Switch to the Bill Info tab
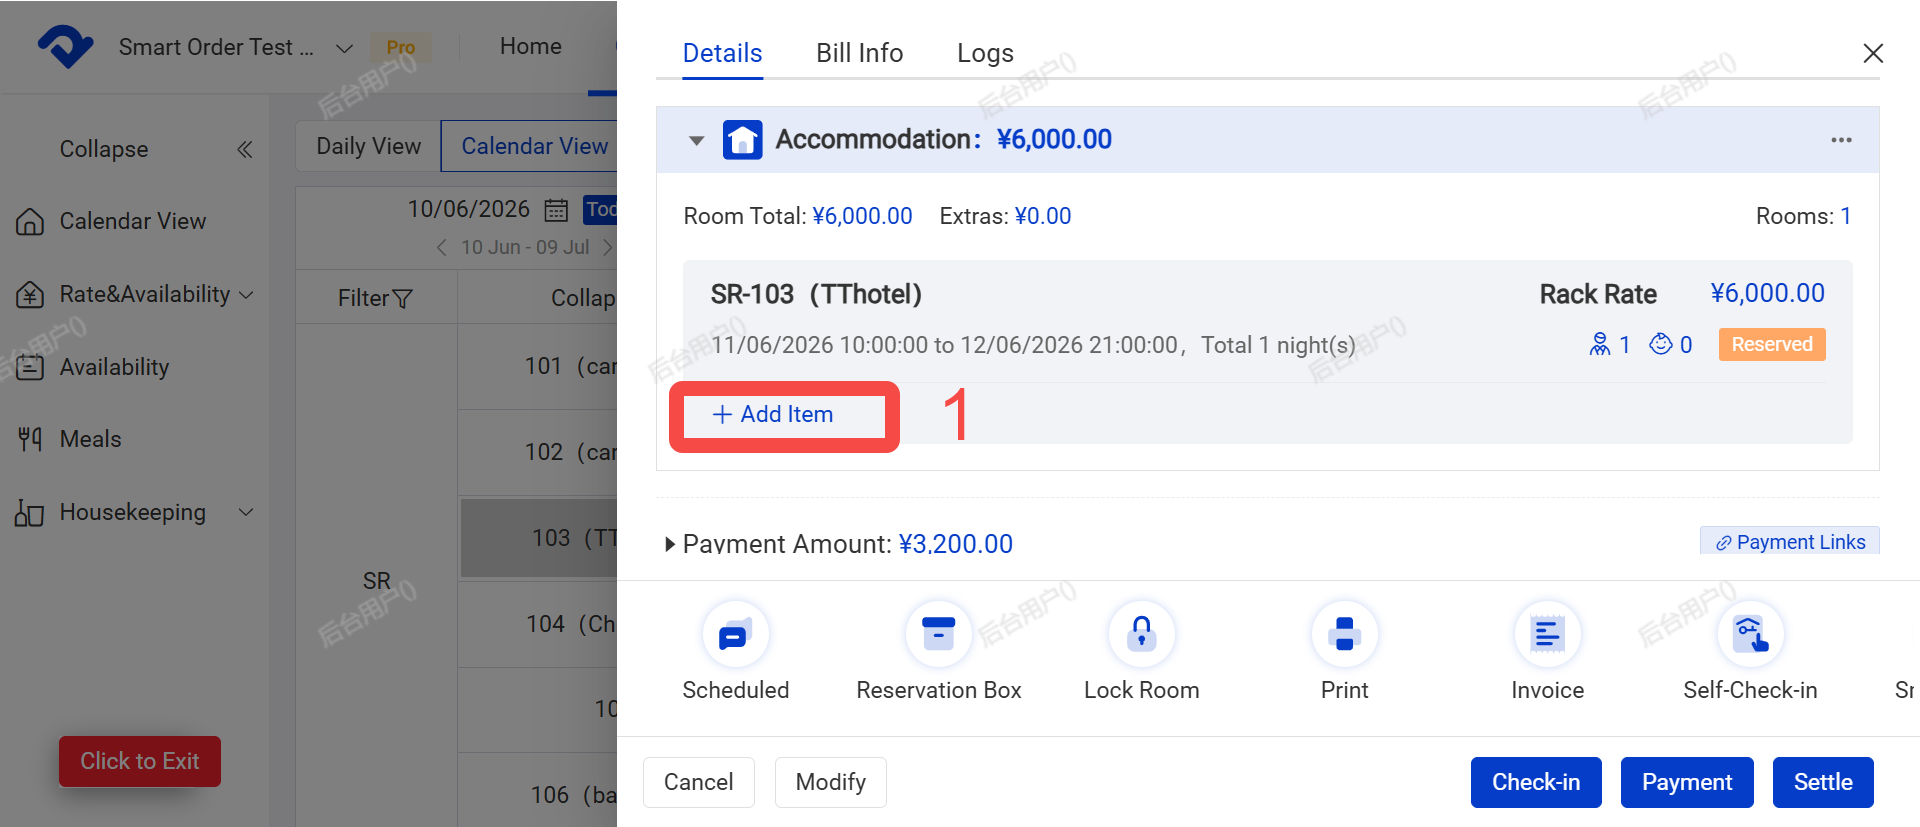This screenshot has width=1920, height=827. point(859,53)
